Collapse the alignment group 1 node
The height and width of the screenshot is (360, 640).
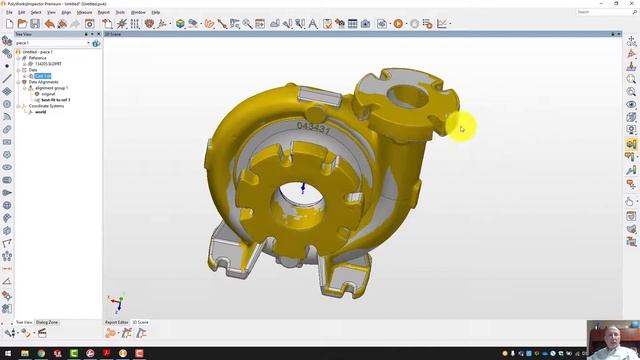coord(24,88)
